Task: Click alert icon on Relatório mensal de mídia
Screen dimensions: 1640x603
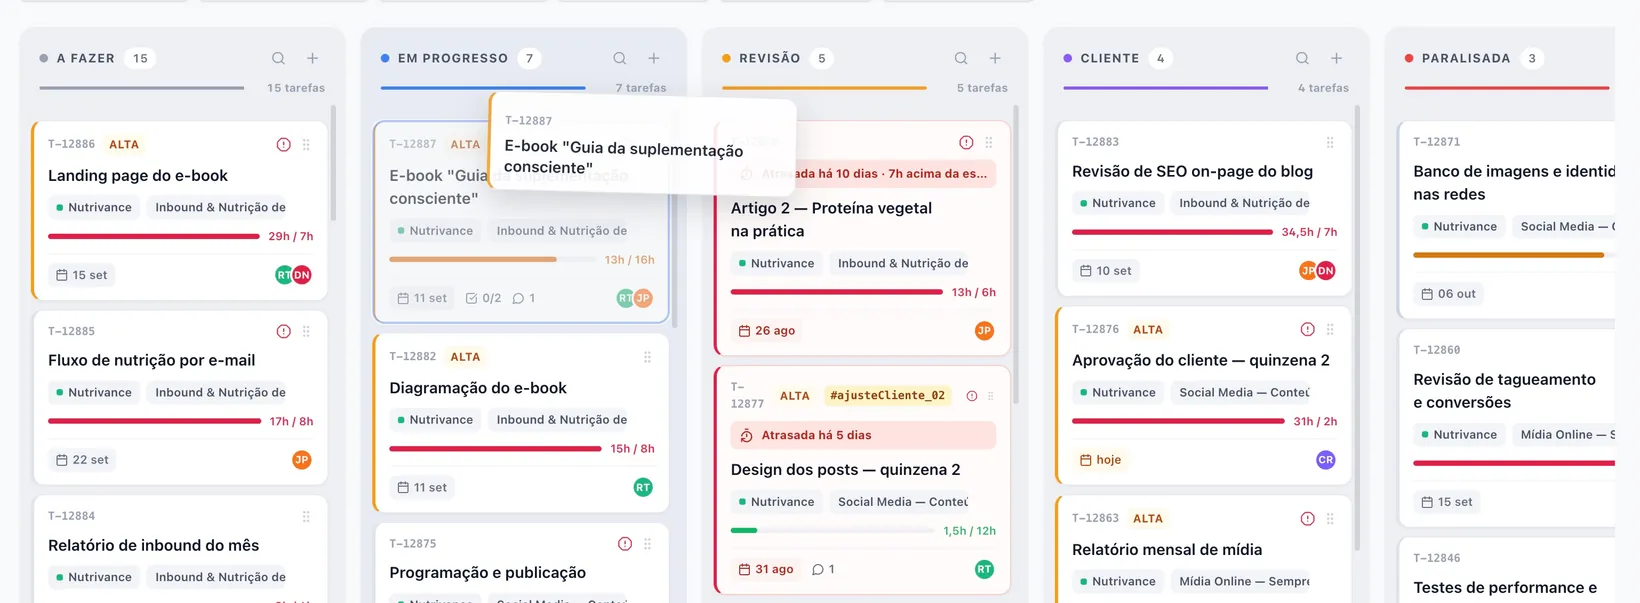Action: tap(1307, 518)
